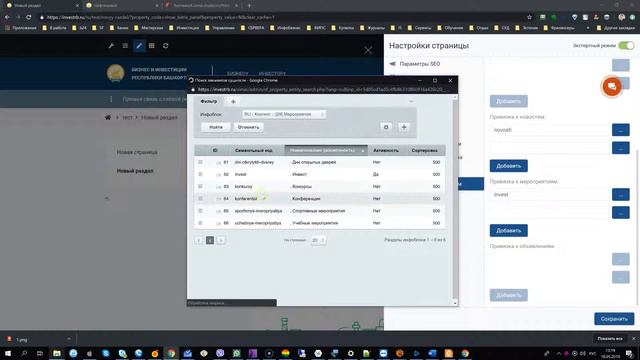Click the home icon in the breadcrumb
This screenshot has width=640, height=360.
coord(108,118)
